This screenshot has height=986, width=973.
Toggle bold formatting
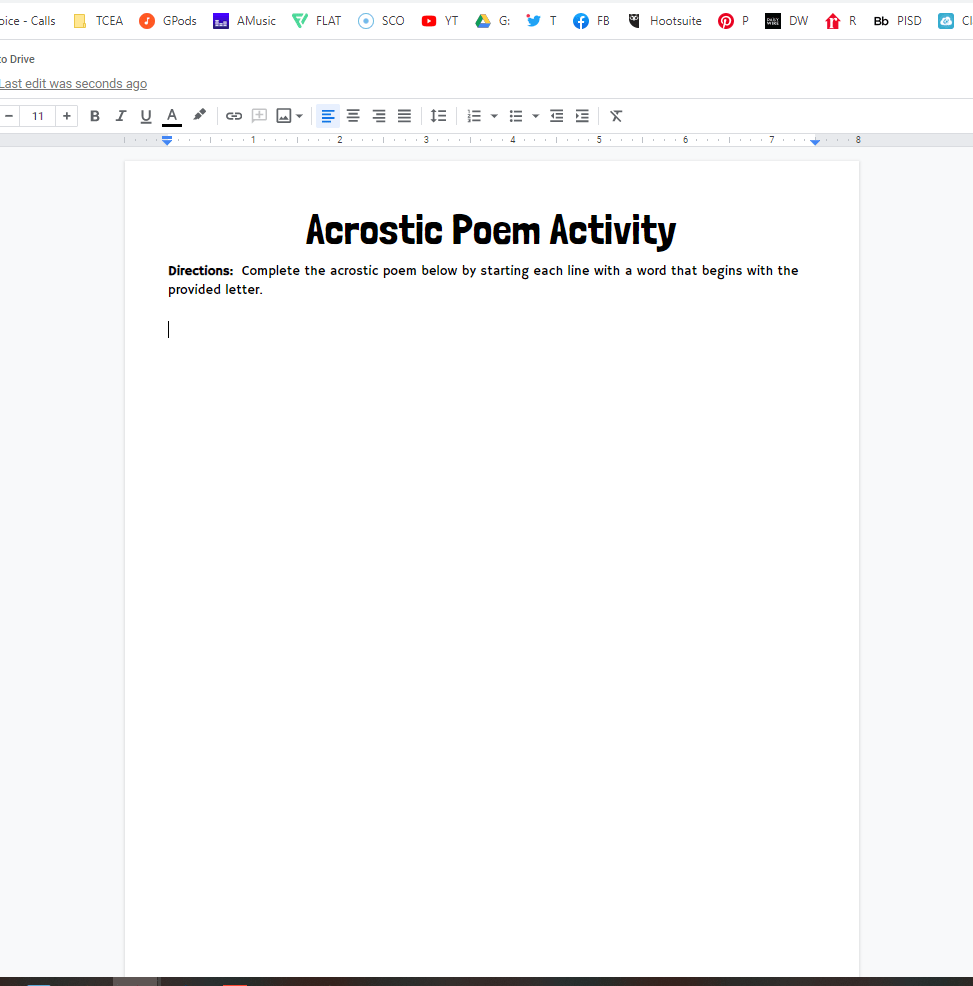tap(94, 115)
